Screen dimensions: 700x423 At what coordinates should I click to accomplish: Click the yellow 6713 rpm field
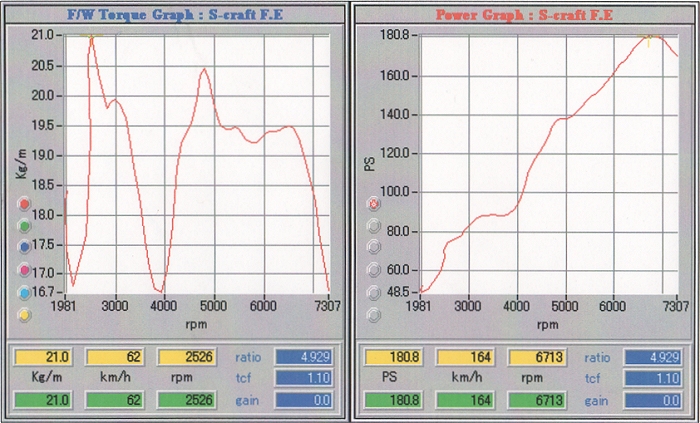point(537,357)
